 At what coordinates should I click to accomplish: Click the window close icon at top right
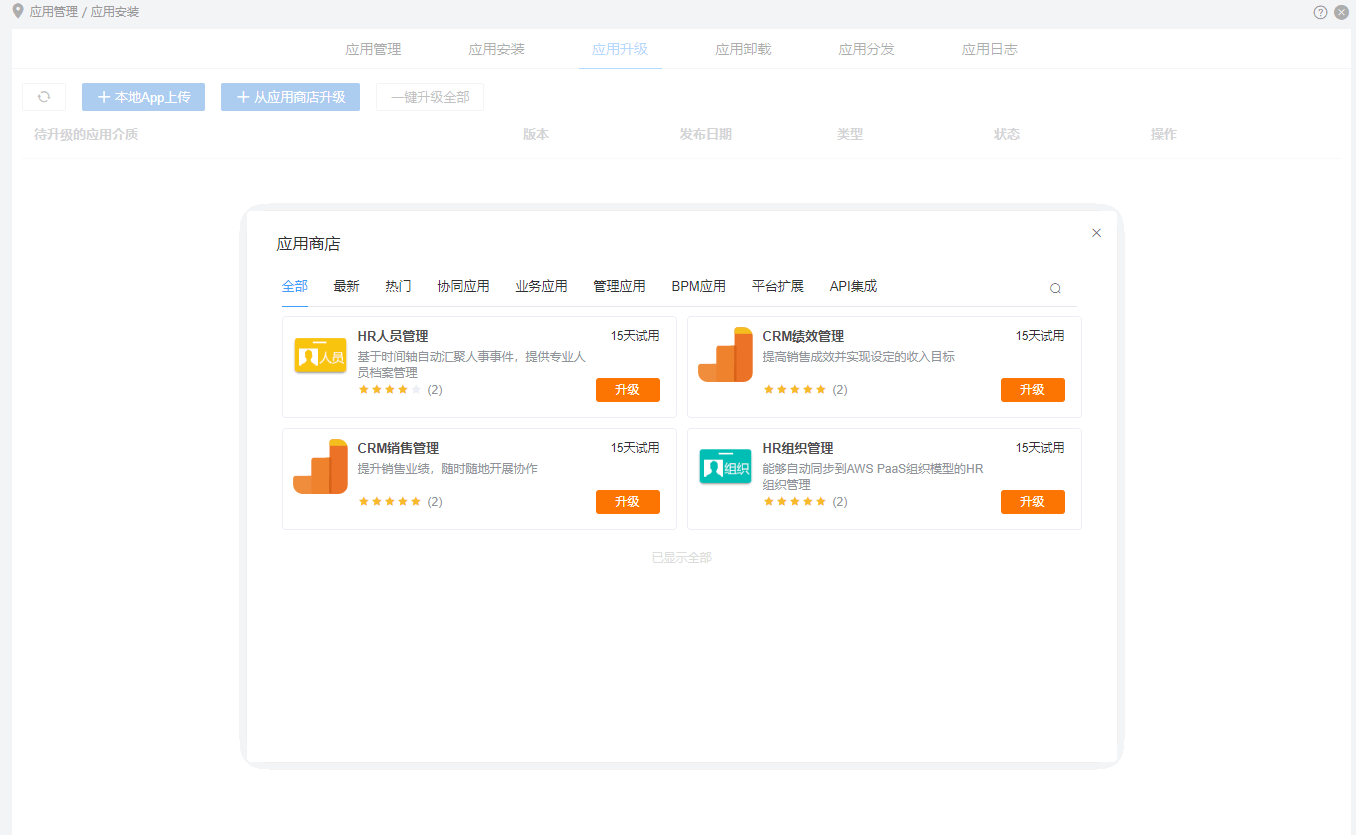pyautogui.click(x=1341, y=12)
